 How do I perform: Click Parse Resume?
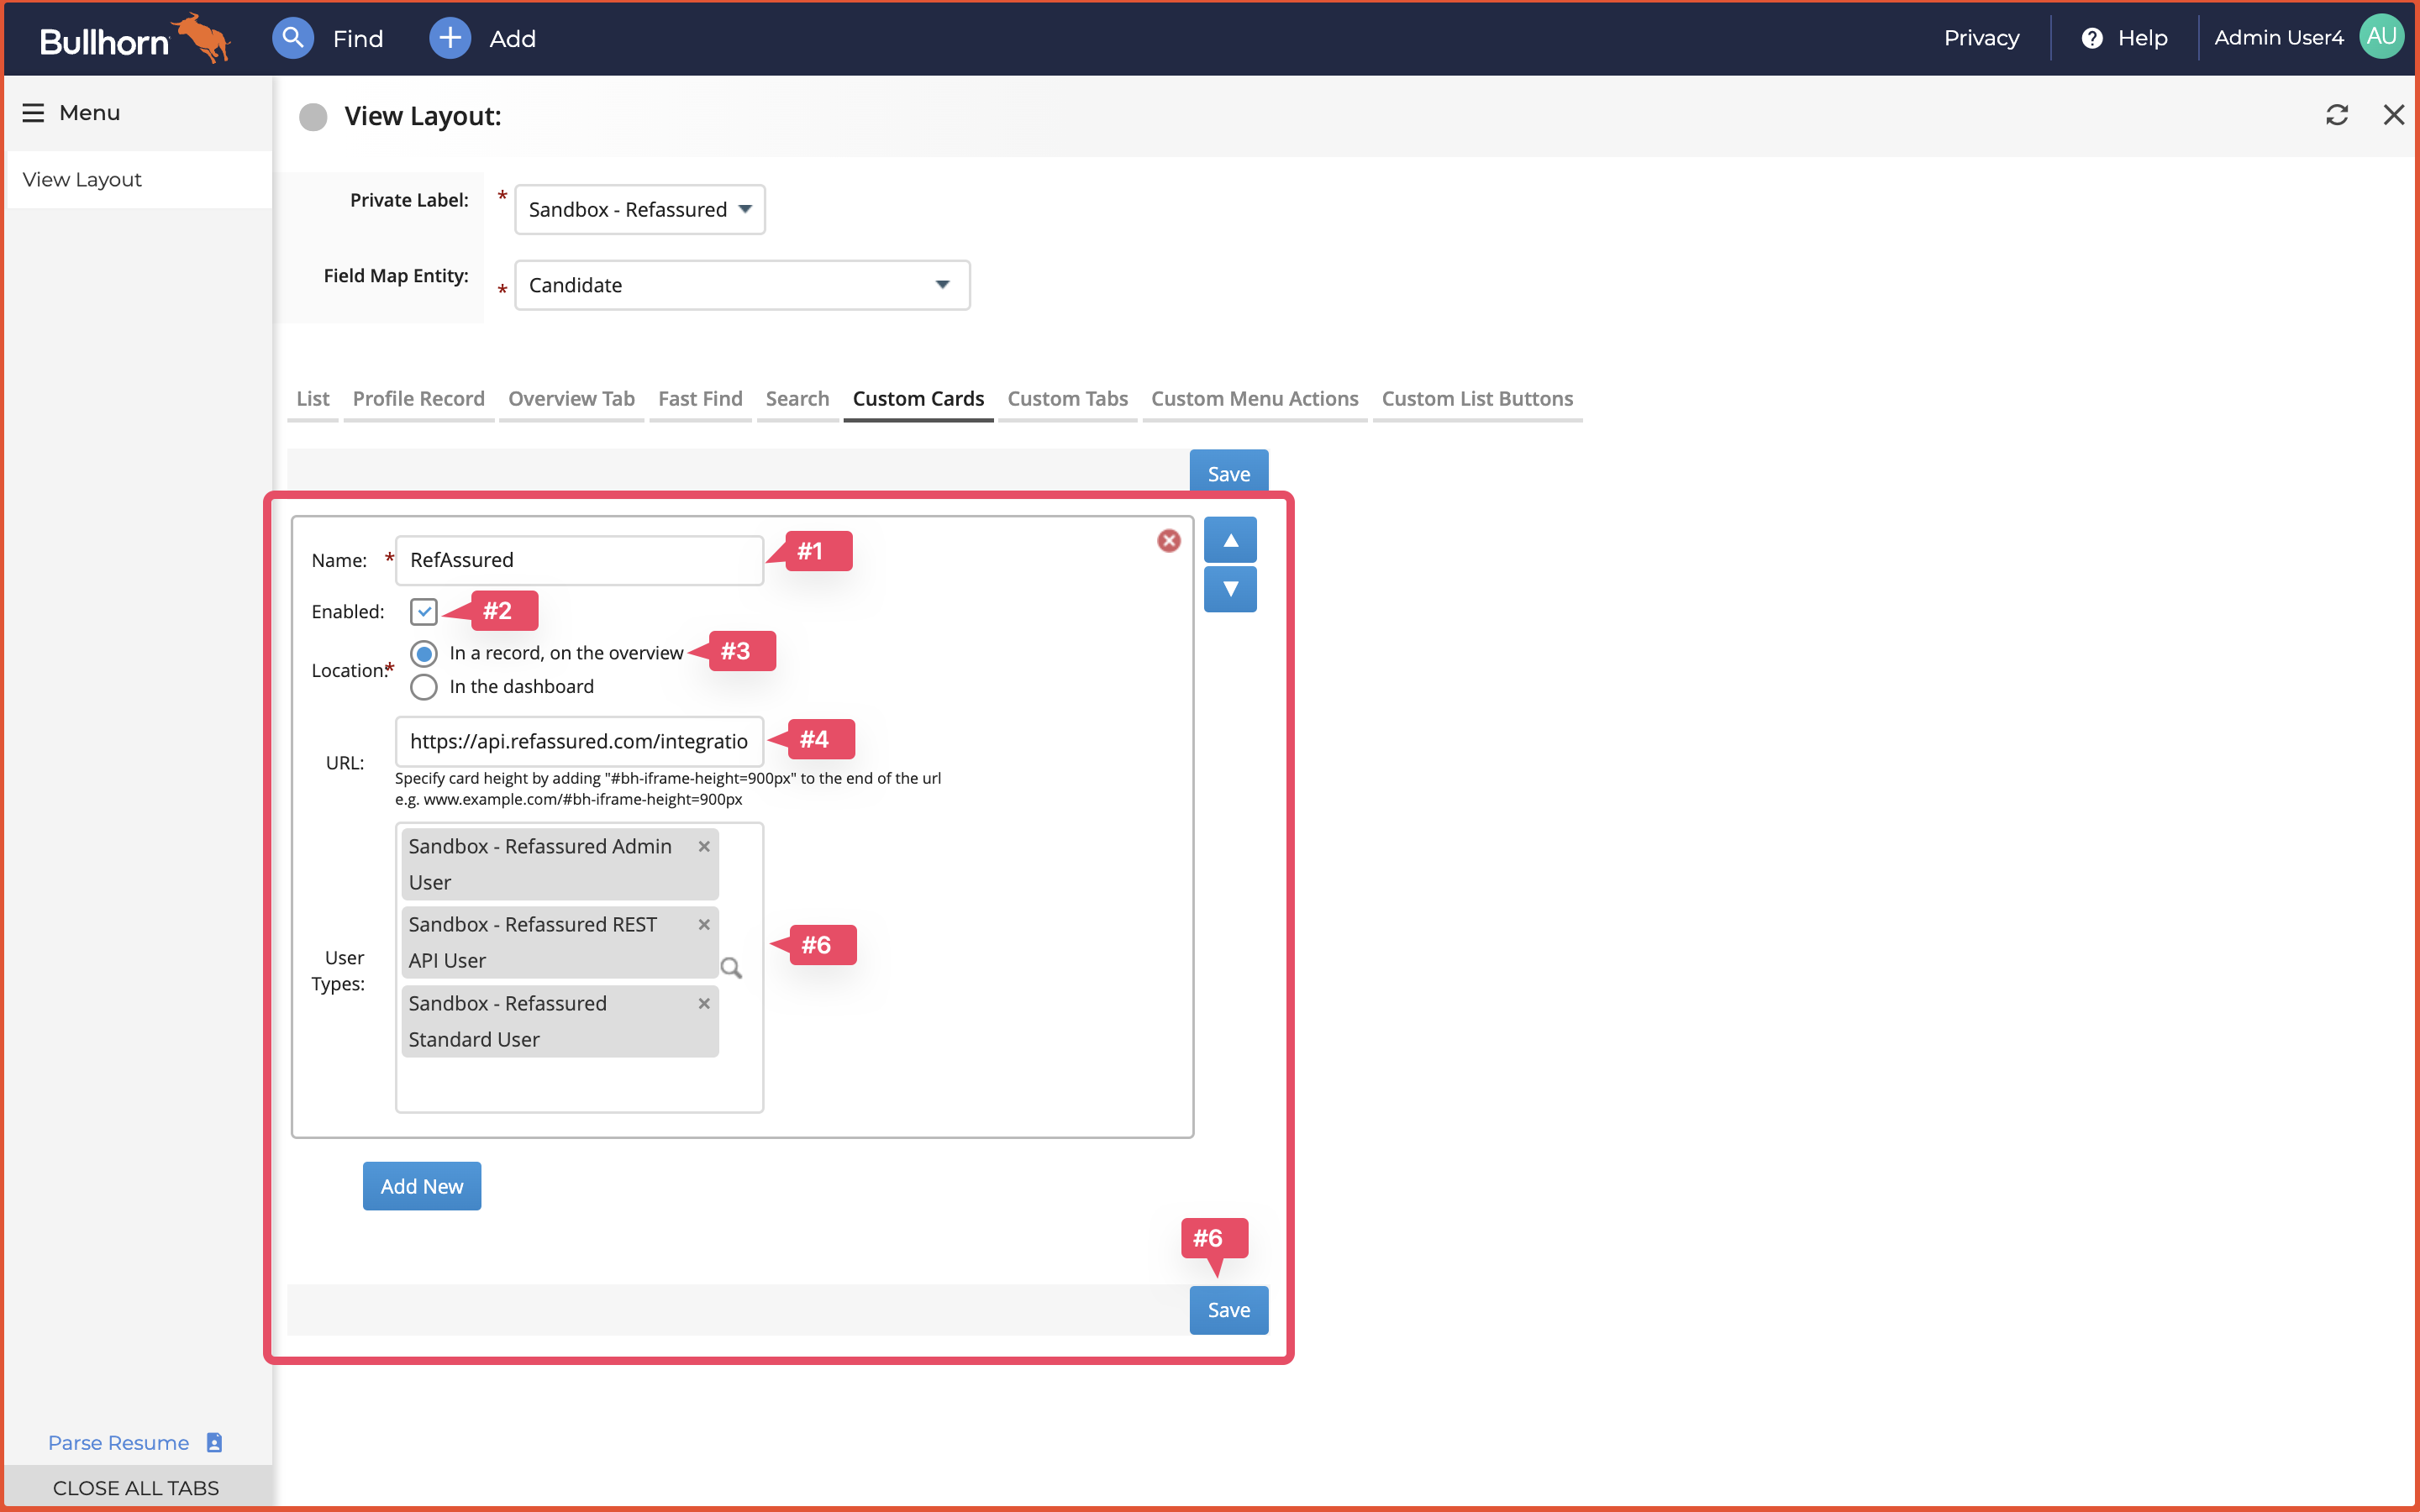click(118, 1442)
